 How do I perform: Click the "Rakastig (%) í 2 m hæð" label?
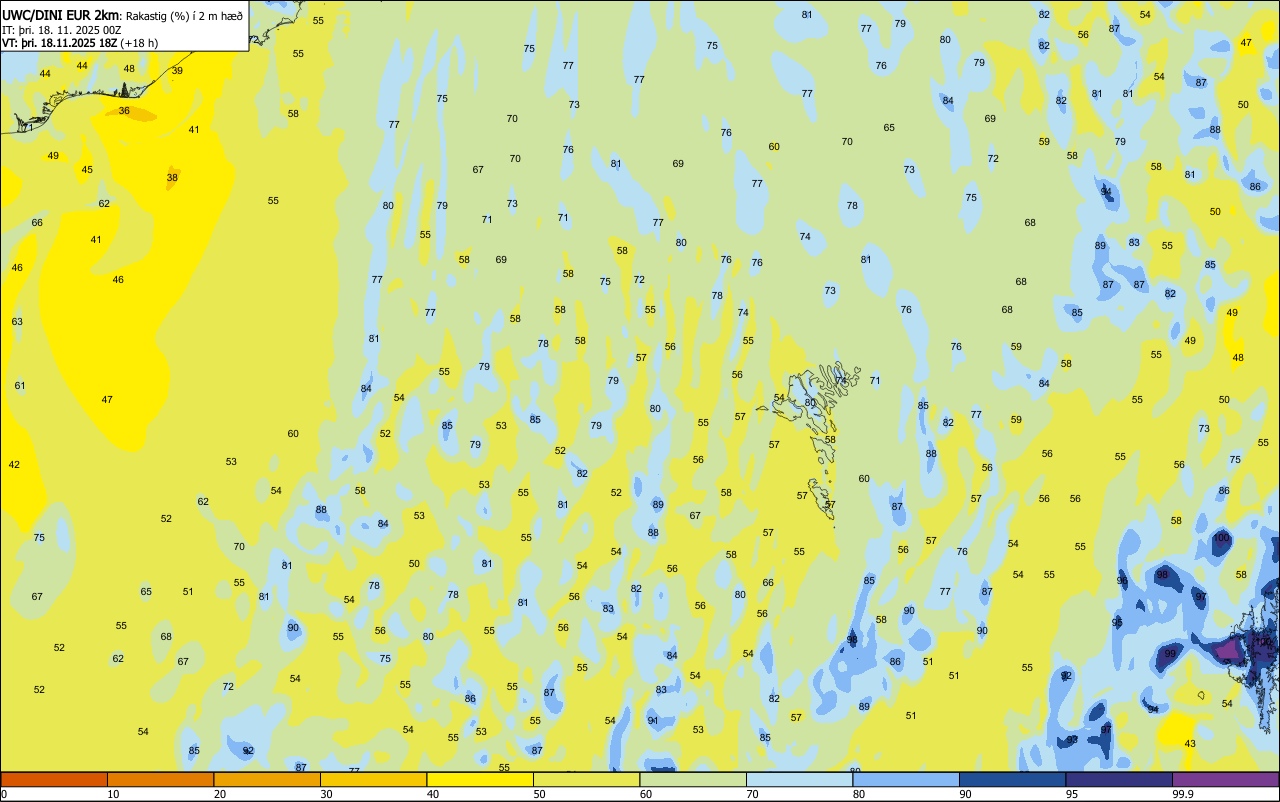pyautogui.click(x=184, y=16)
